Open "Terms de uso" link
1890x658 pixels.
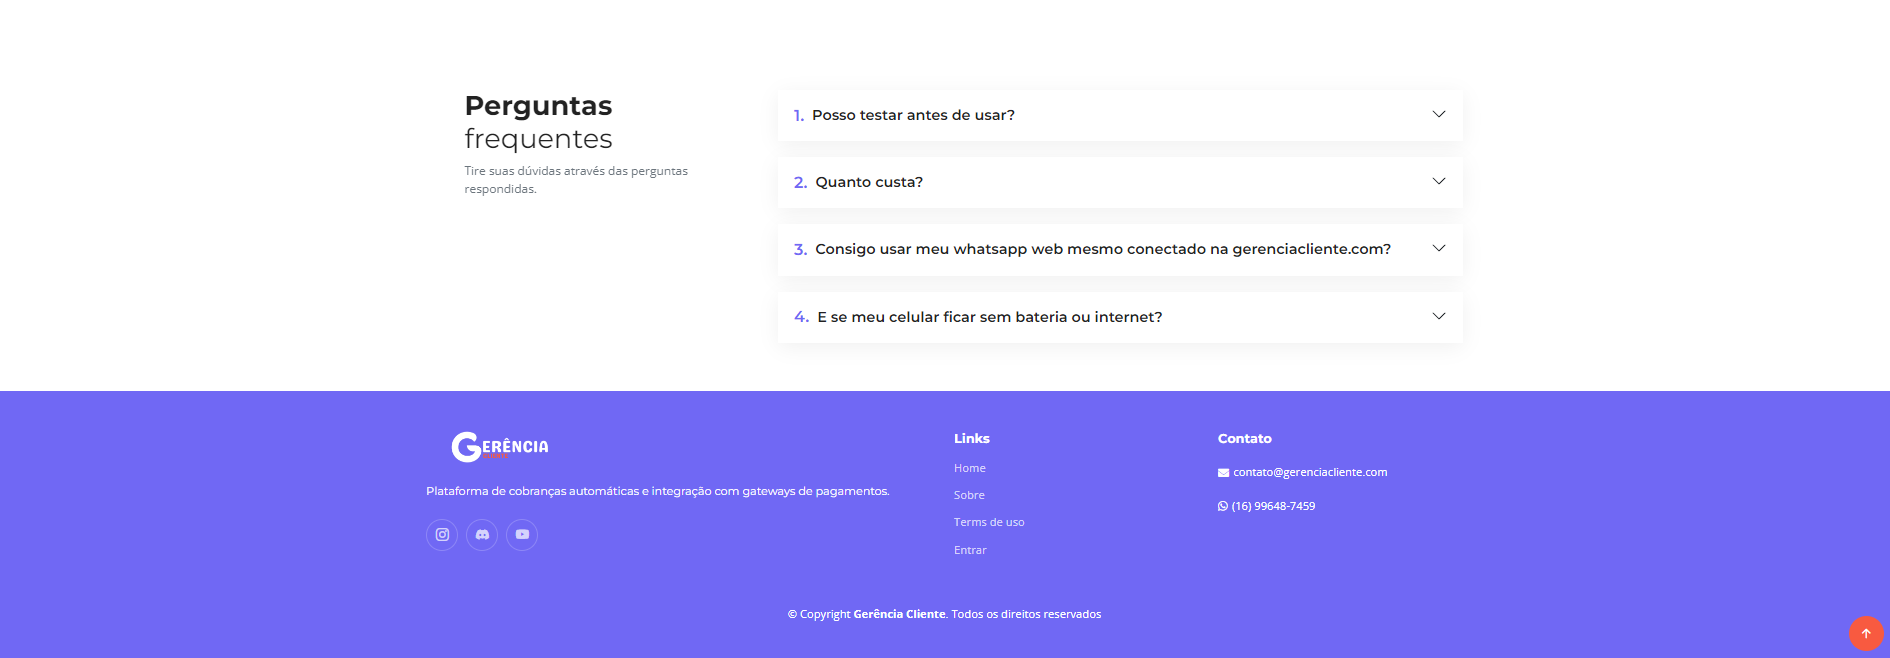coord(988,522)
